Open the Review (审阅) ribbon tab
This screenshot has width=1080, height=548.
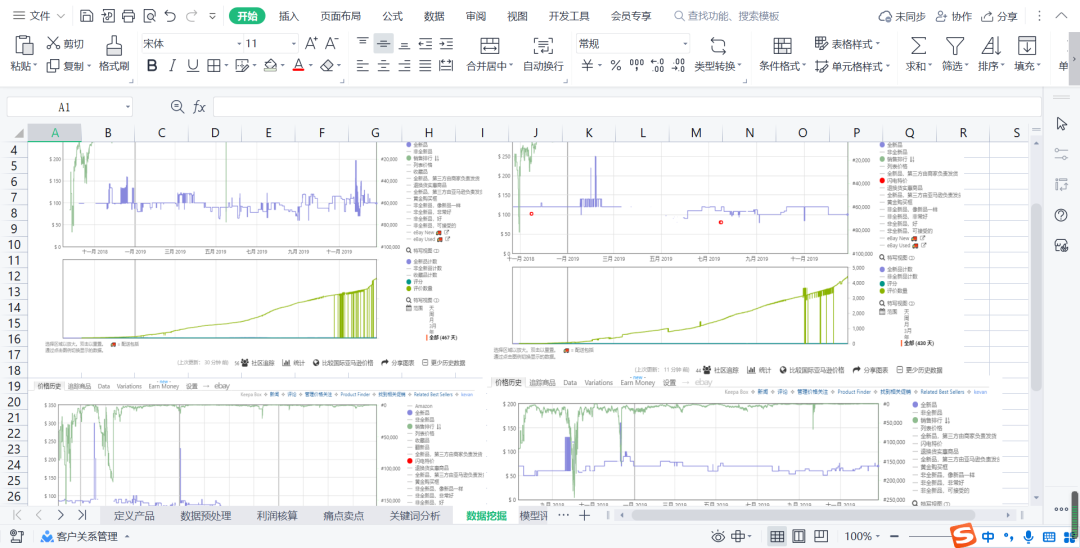(475, 16)
